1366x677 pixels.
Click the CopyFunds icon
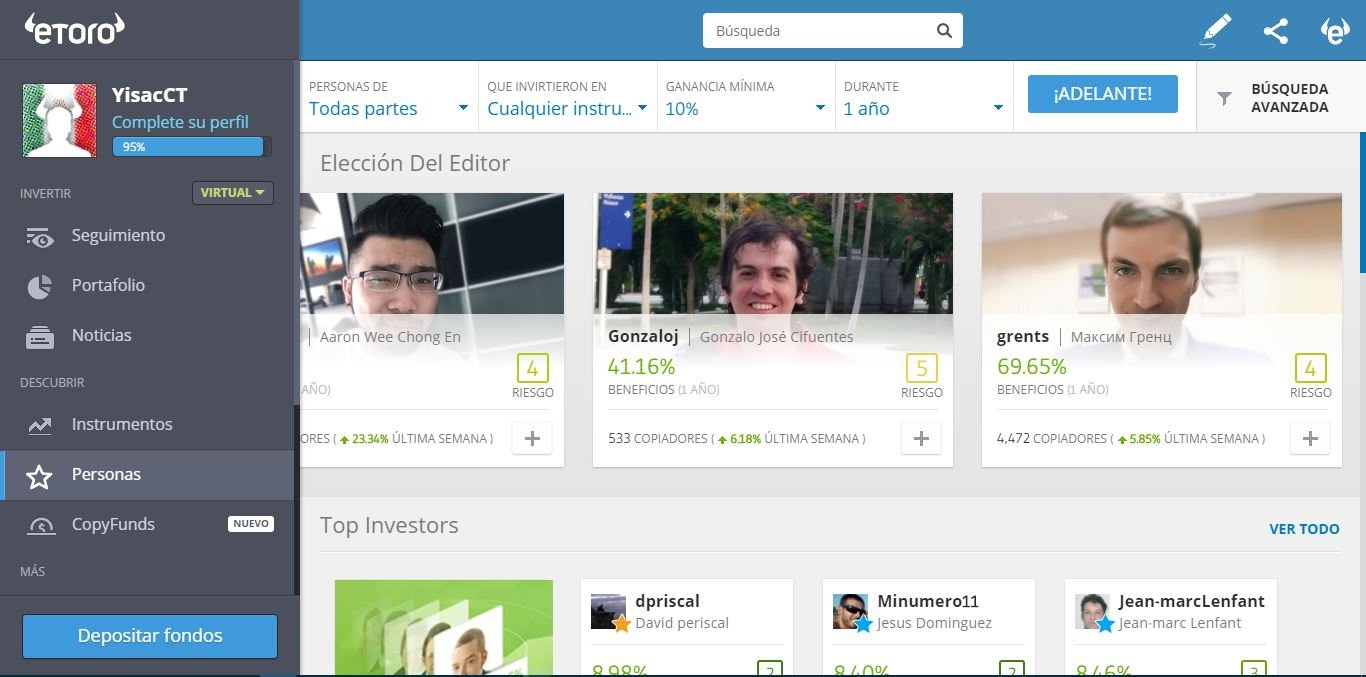tap(41, 526)
